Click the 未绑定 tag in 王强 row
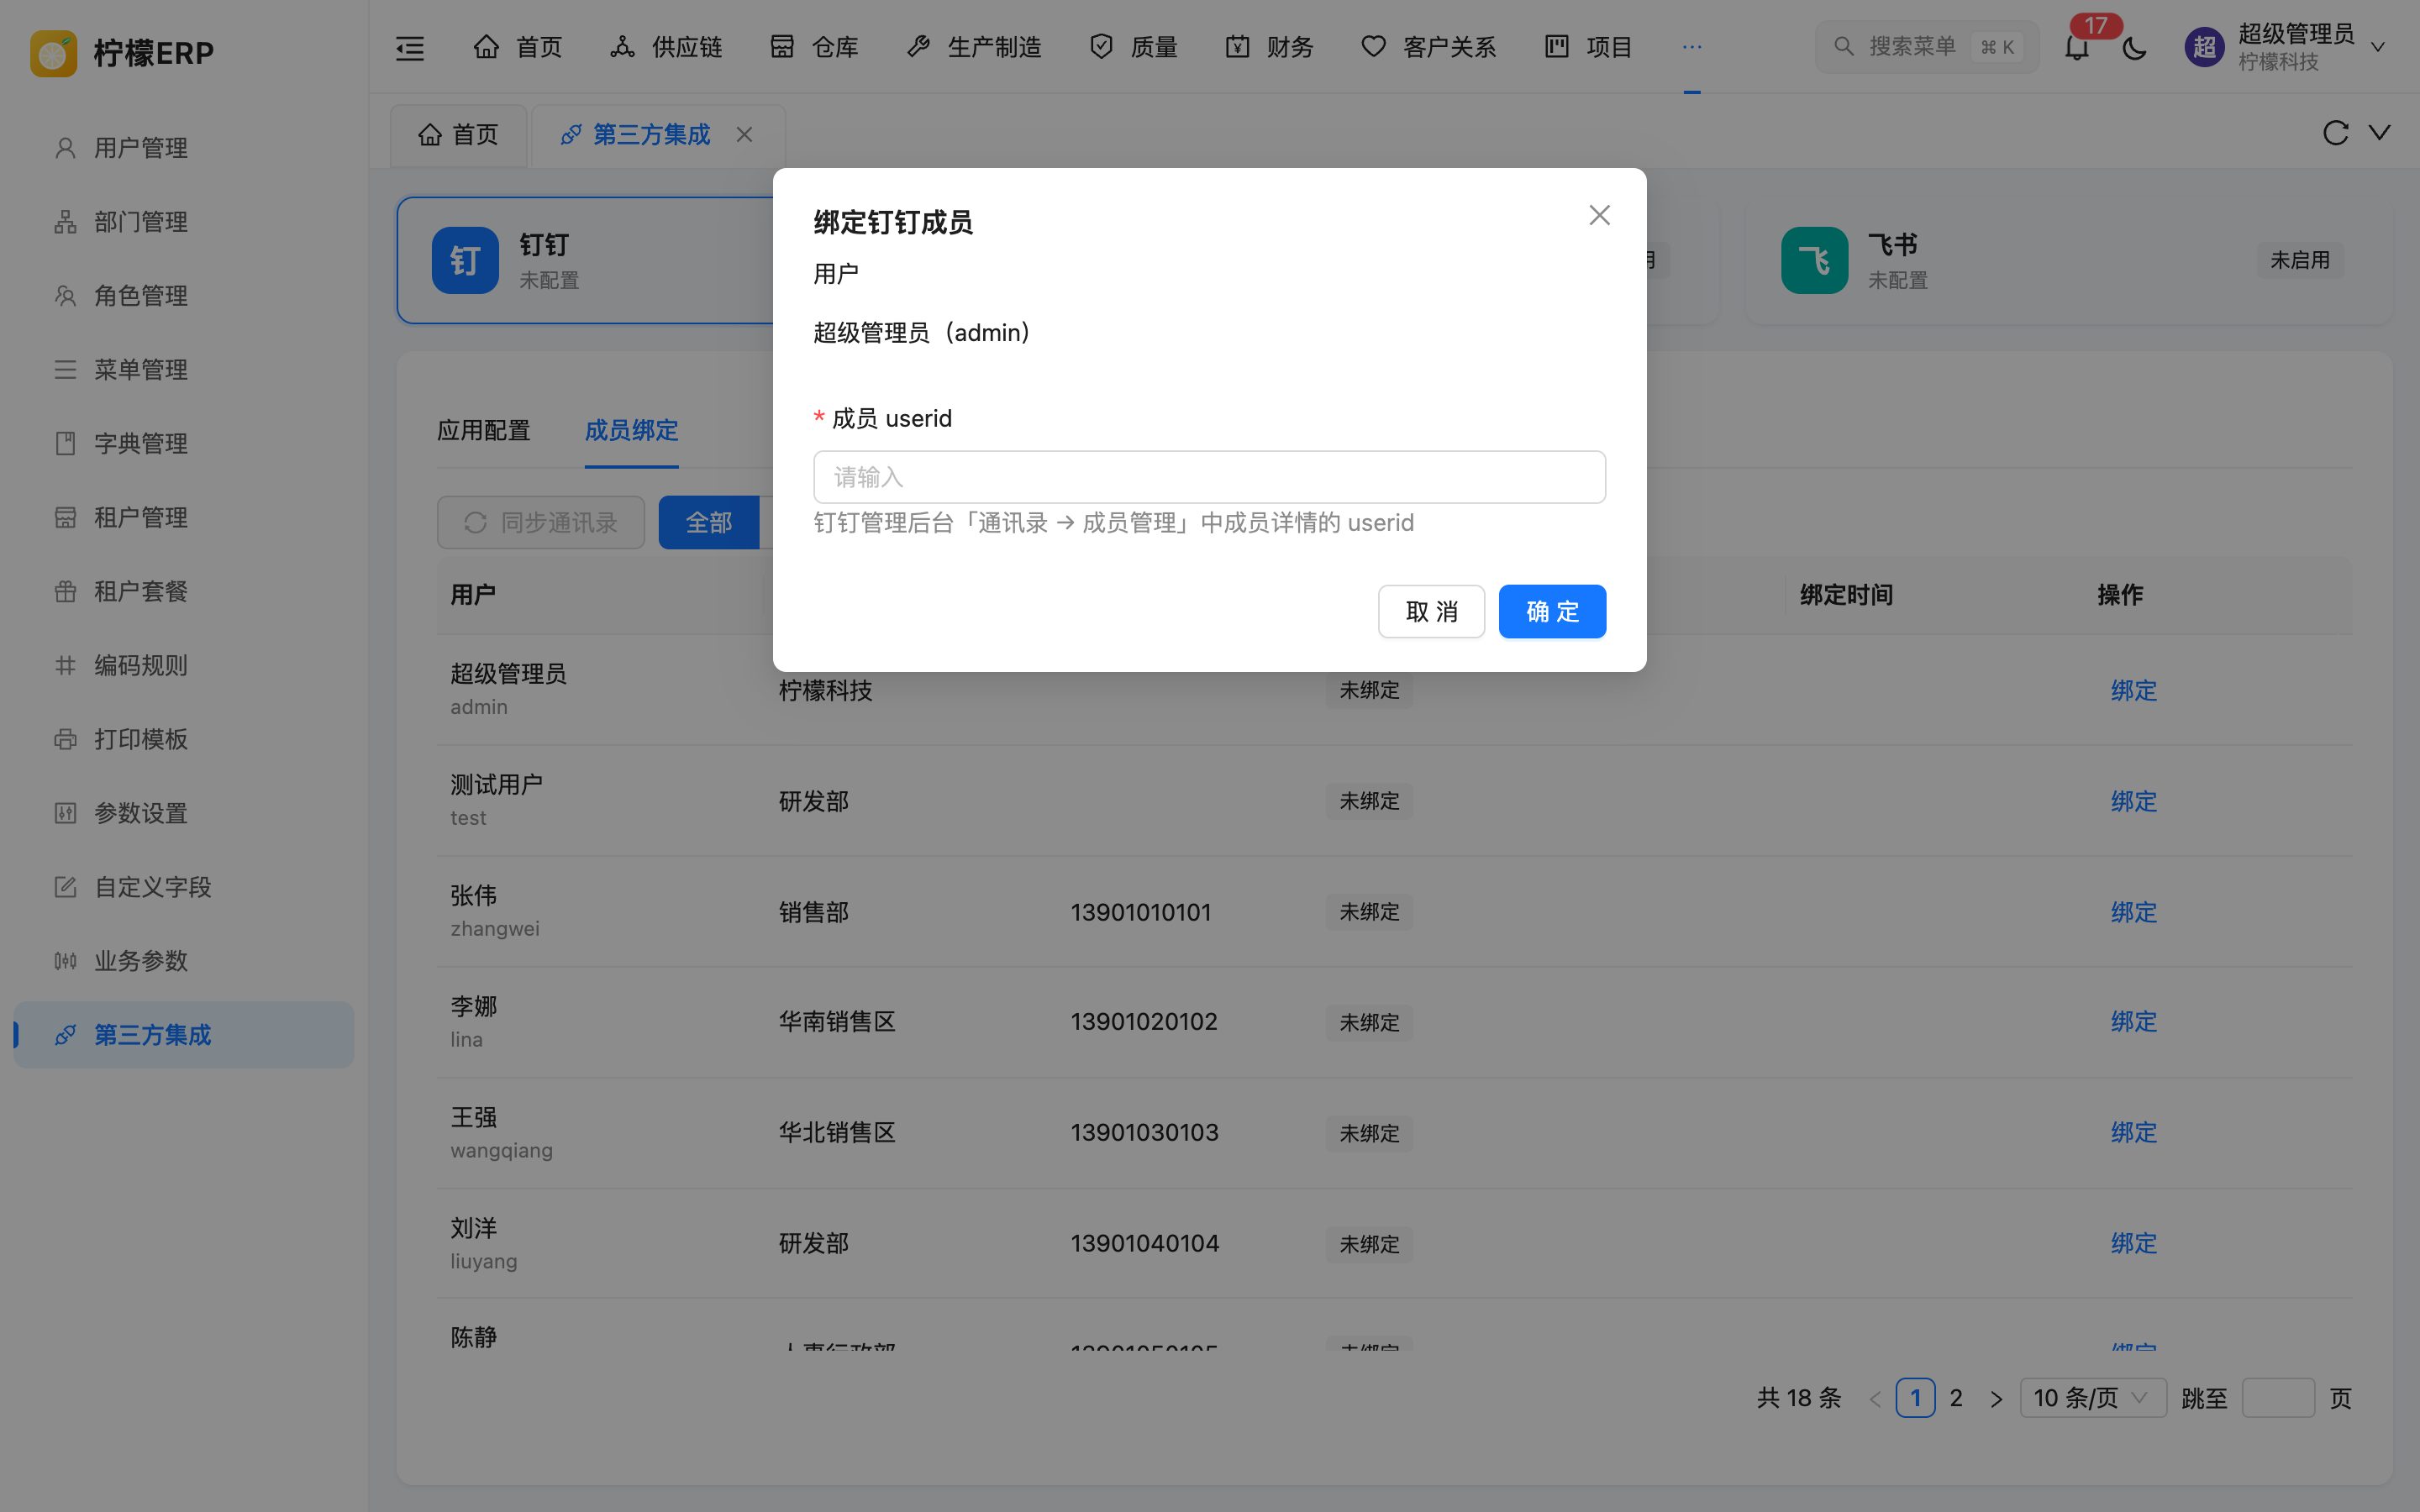 tap(1369, 1133)
